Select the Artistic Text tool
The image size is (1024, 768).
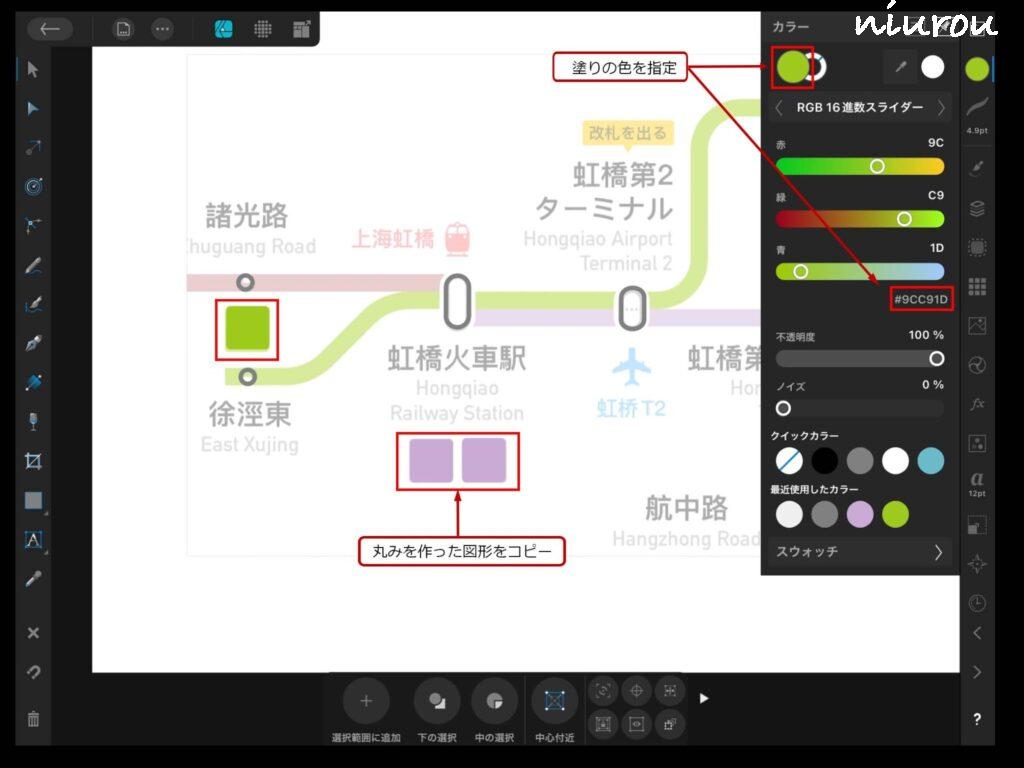33,540
